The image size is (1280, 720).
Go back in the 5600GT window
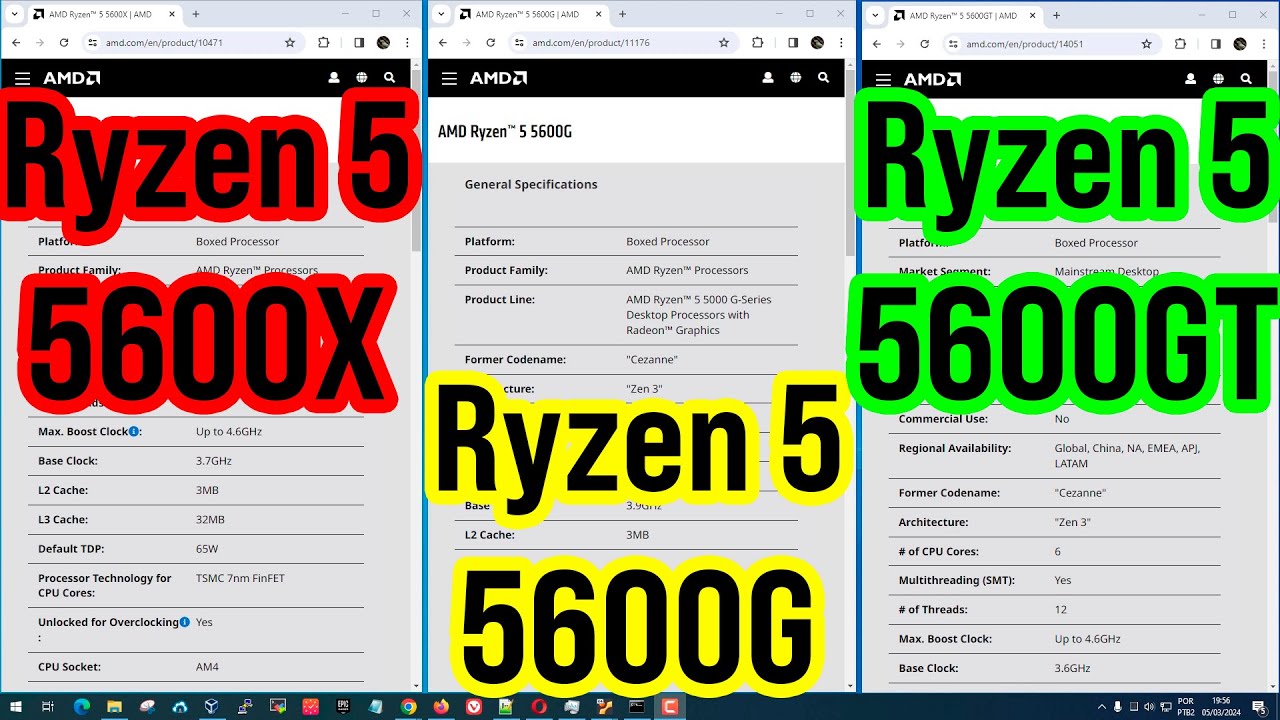coord(877,44)
